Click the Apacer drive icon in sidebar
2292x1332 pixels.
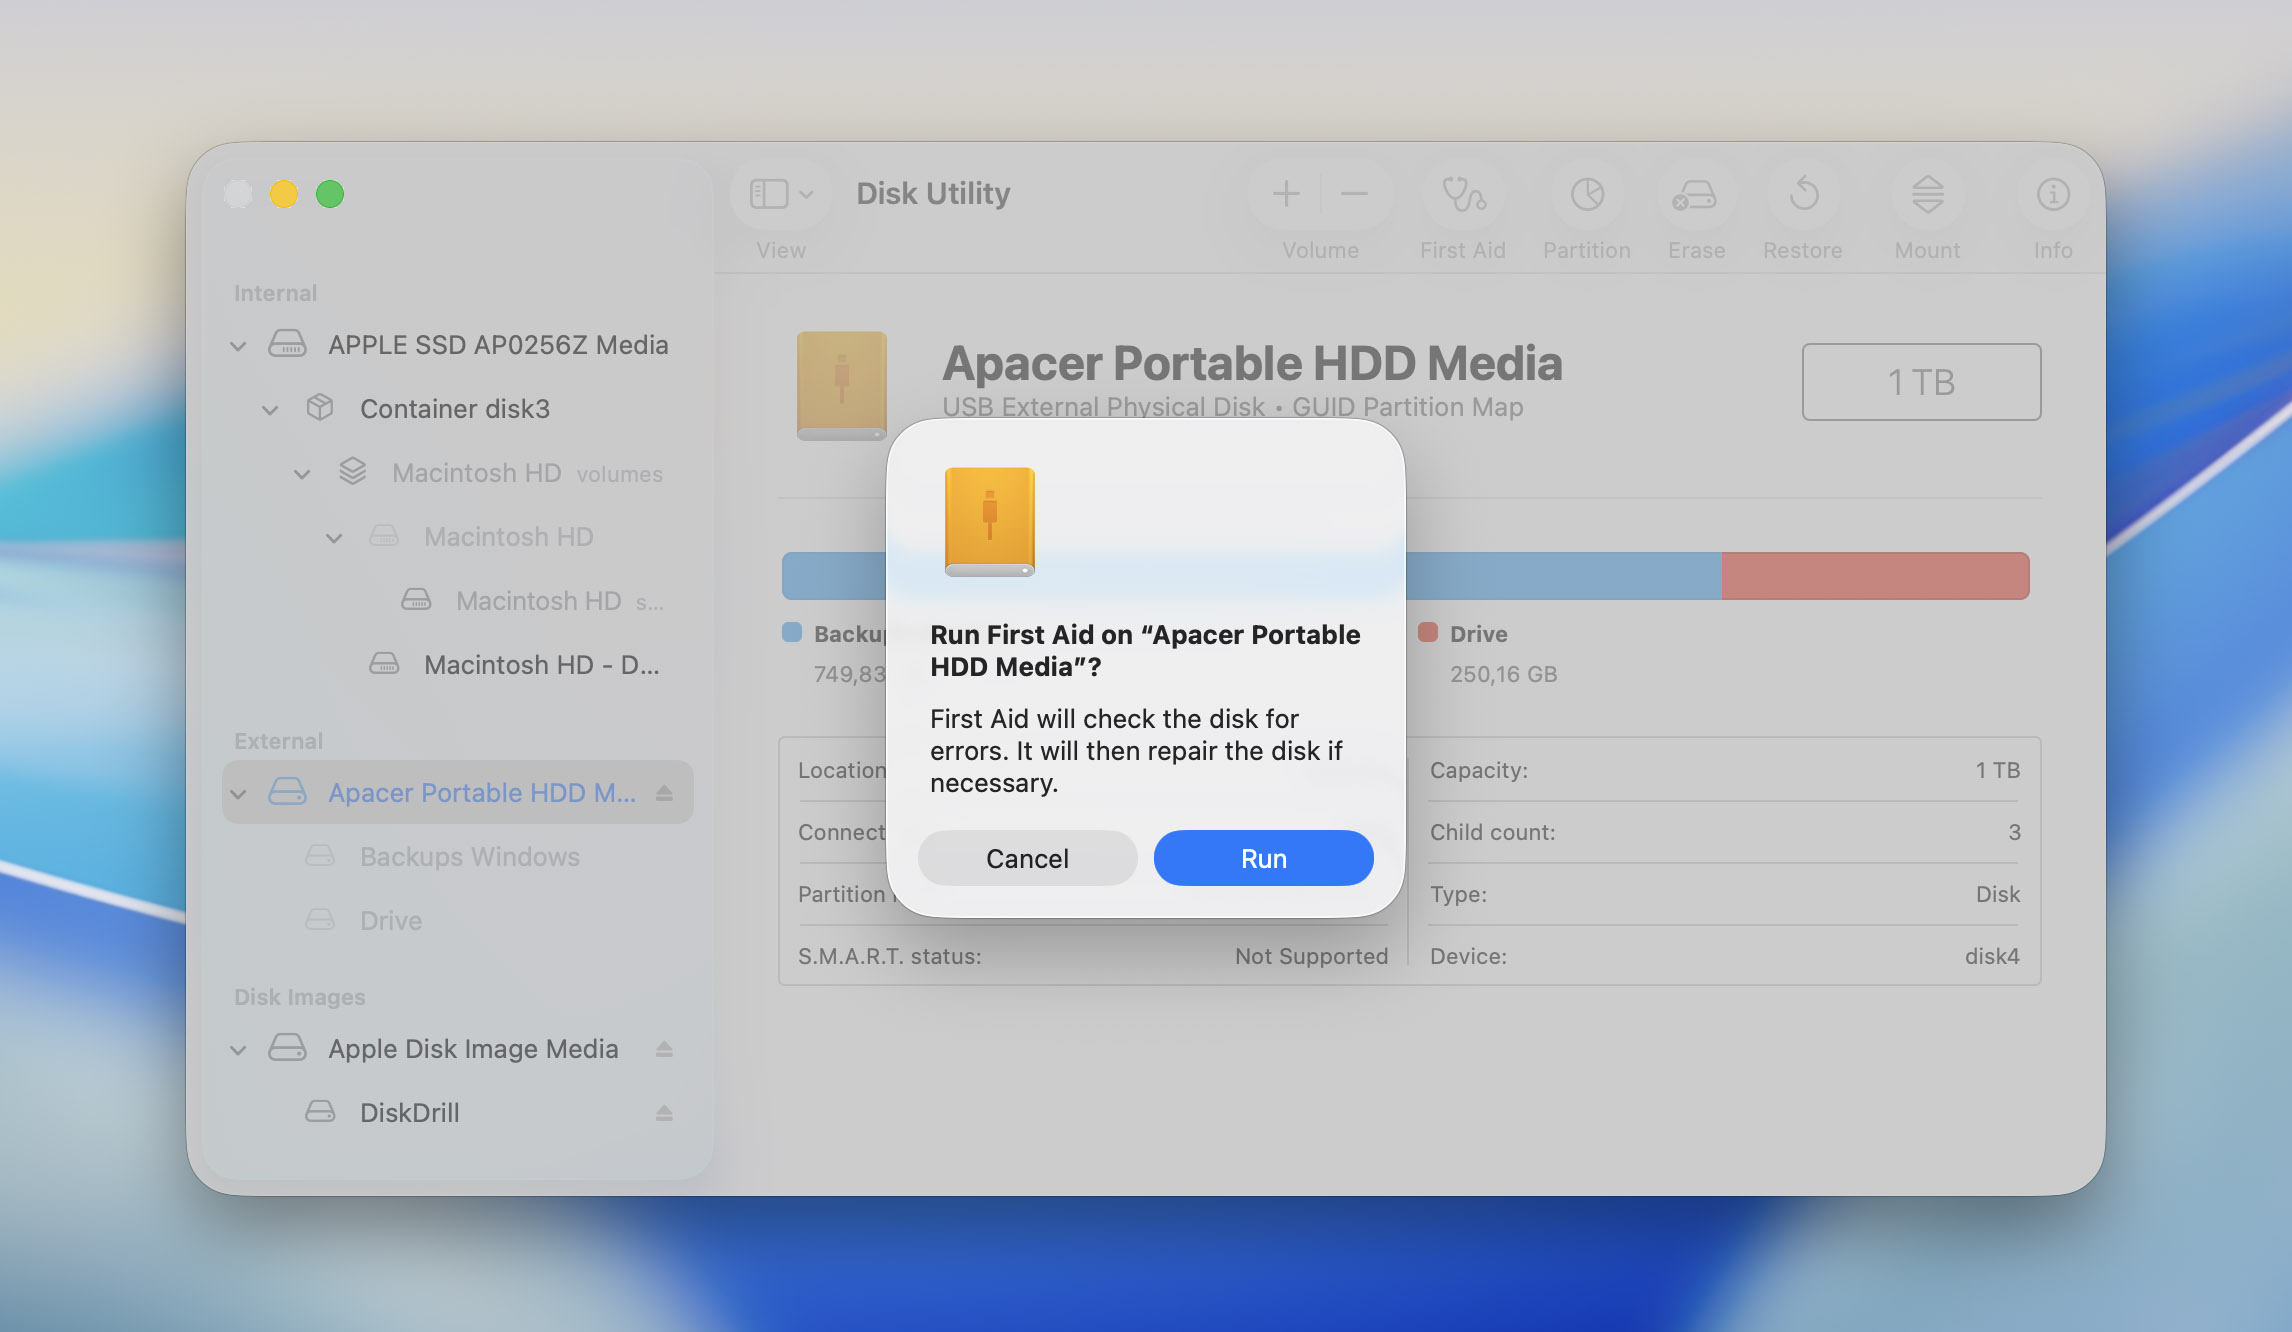tap(287, 793)
